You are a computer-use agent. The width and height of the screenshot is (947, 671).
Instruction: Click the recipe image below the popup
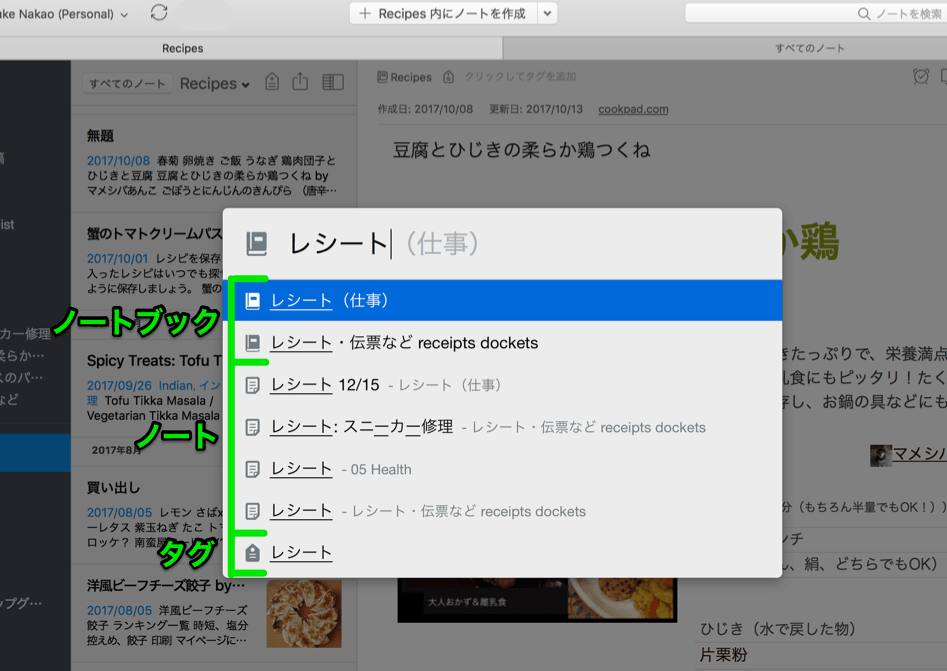click(x=537, y=600)
